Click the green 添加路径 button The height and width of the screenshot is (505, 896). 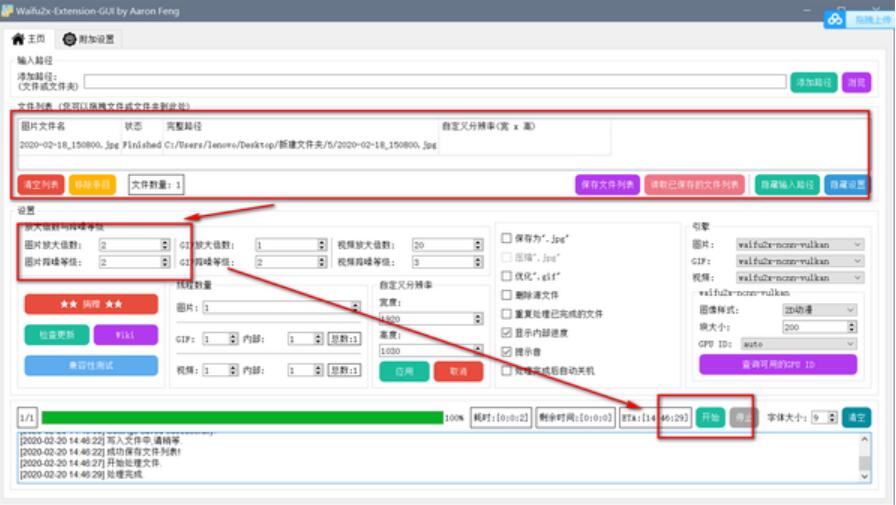click(x=814, y=82)
